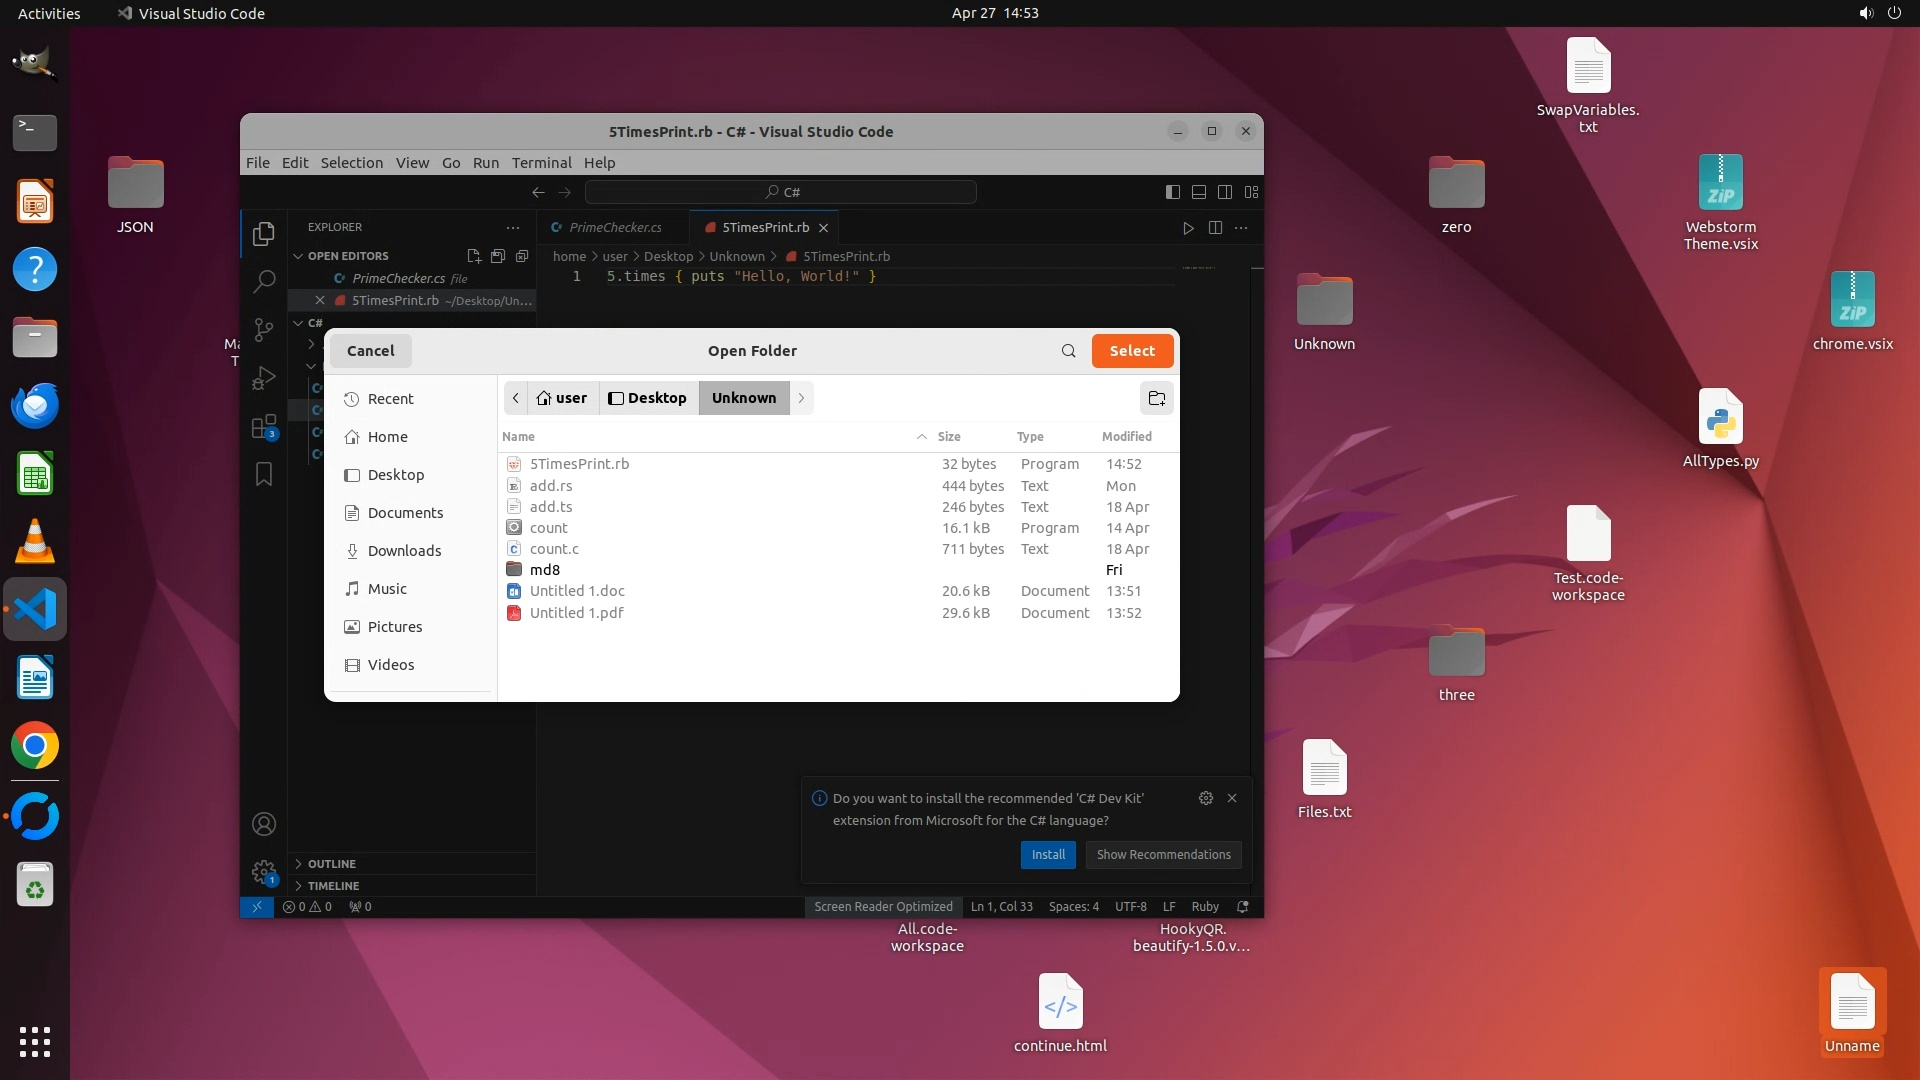Screen dimensions: 1920x1080
Task: Toggle the secondary side bar layout icon
Action: coord(1225,192)
